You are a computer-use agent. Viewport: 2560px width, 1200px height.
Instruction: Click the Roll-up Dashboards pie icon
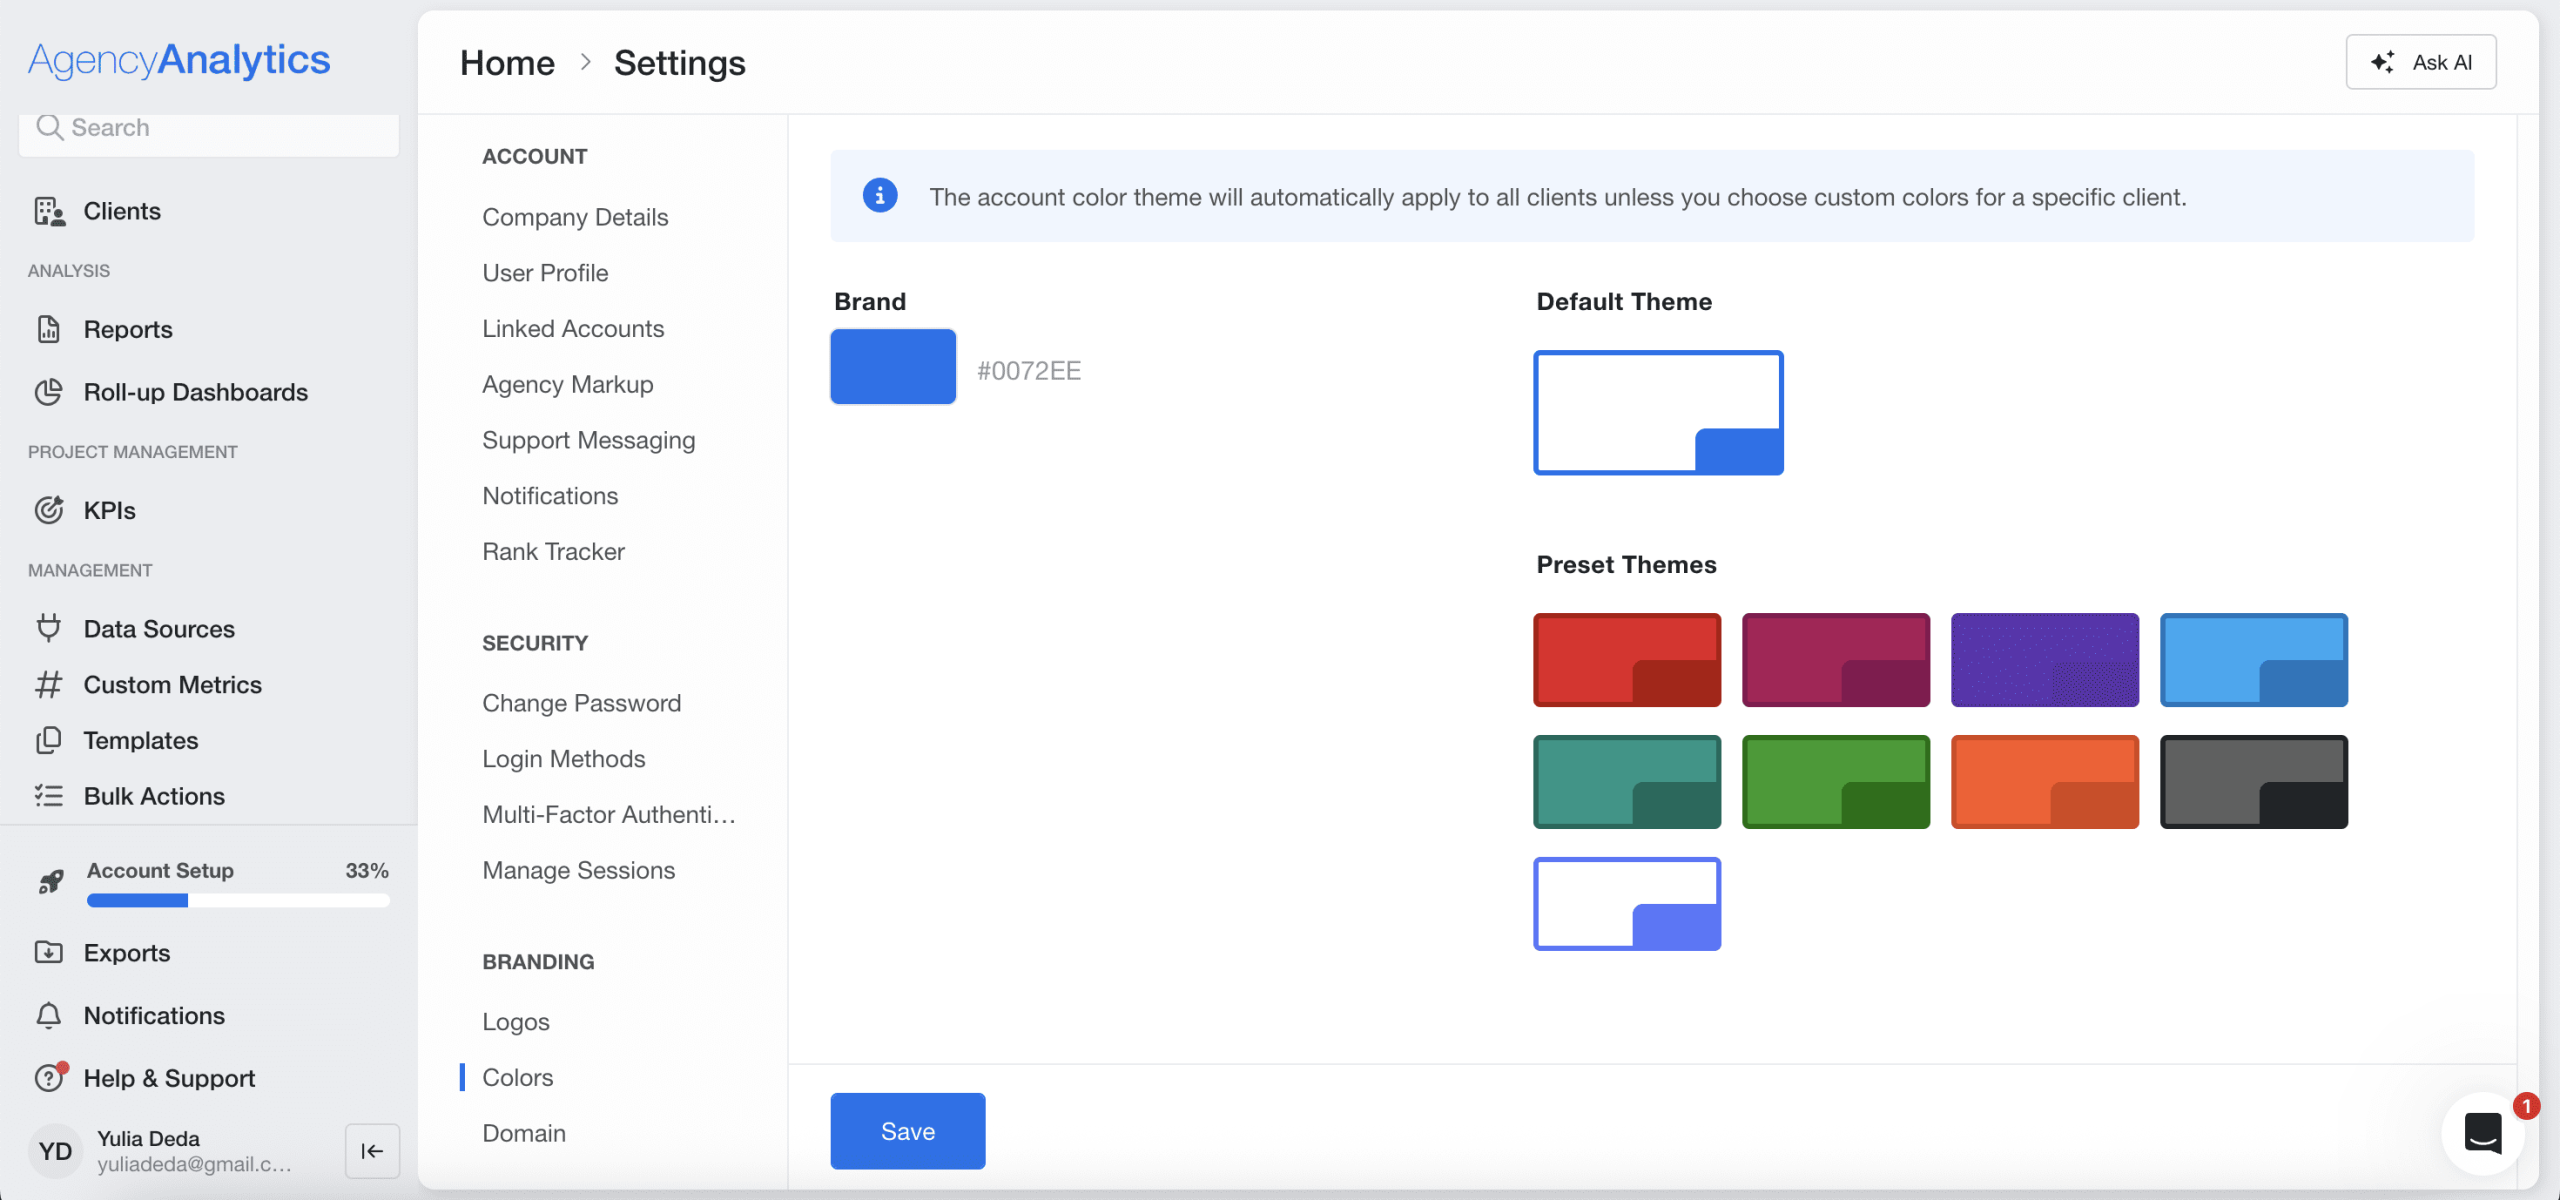49,392
